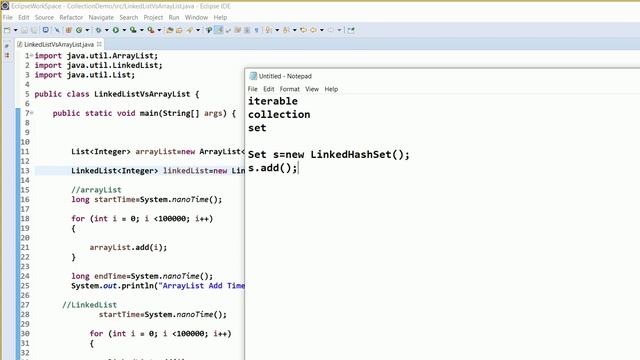Click the '//LinkedList' comment on line 27
This screenshot has width=640, height=360.
coord(89,305)
